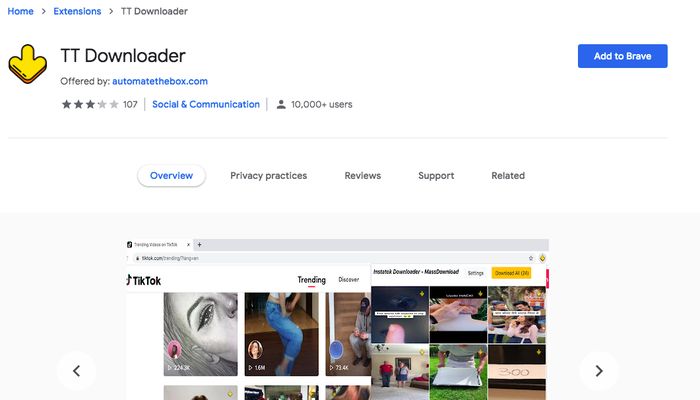Click the Add to Brave button
Screen dimensions: 700x400
coord(622,56)
